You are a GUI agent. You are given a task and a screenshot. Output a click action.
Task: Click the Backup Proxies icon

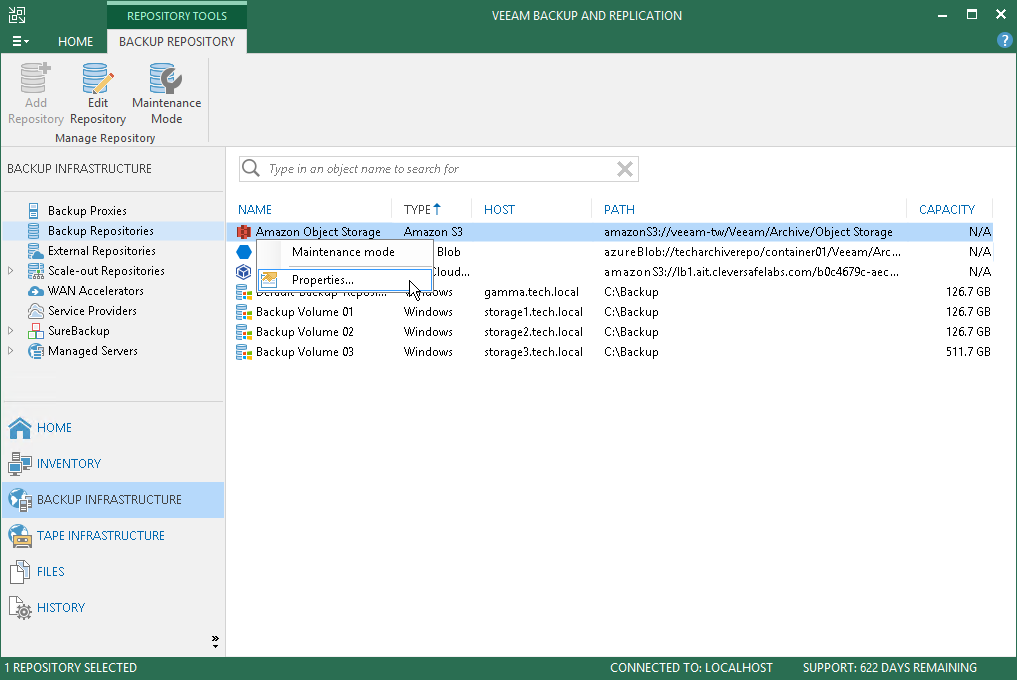pyautogui.click(x=34, y=211)
